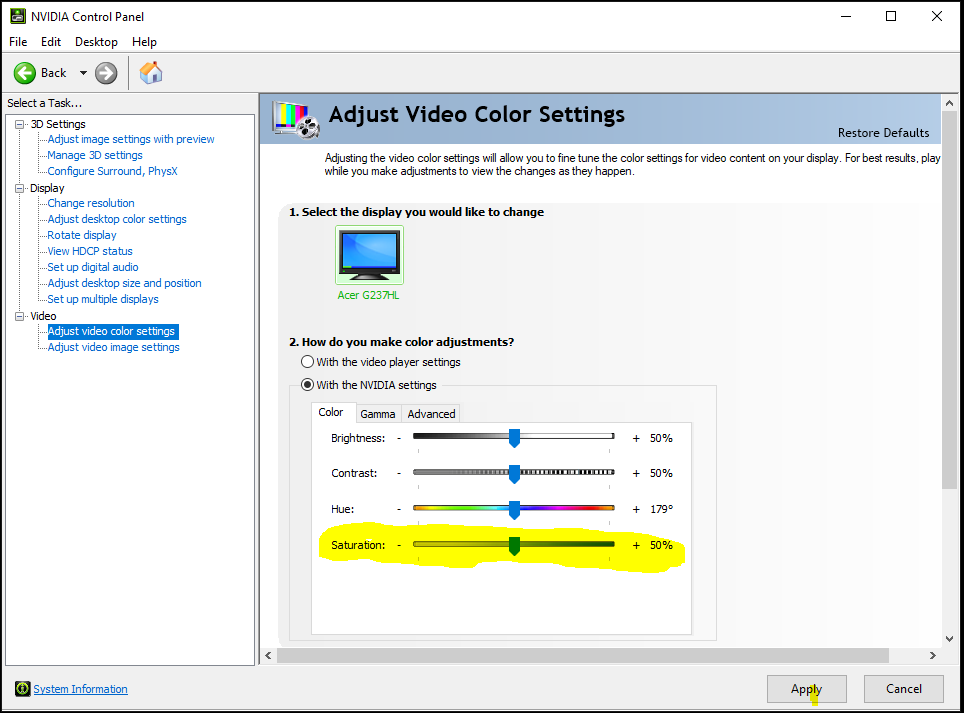Maximize the NVIDIA Control Panel window

(890, 17)
